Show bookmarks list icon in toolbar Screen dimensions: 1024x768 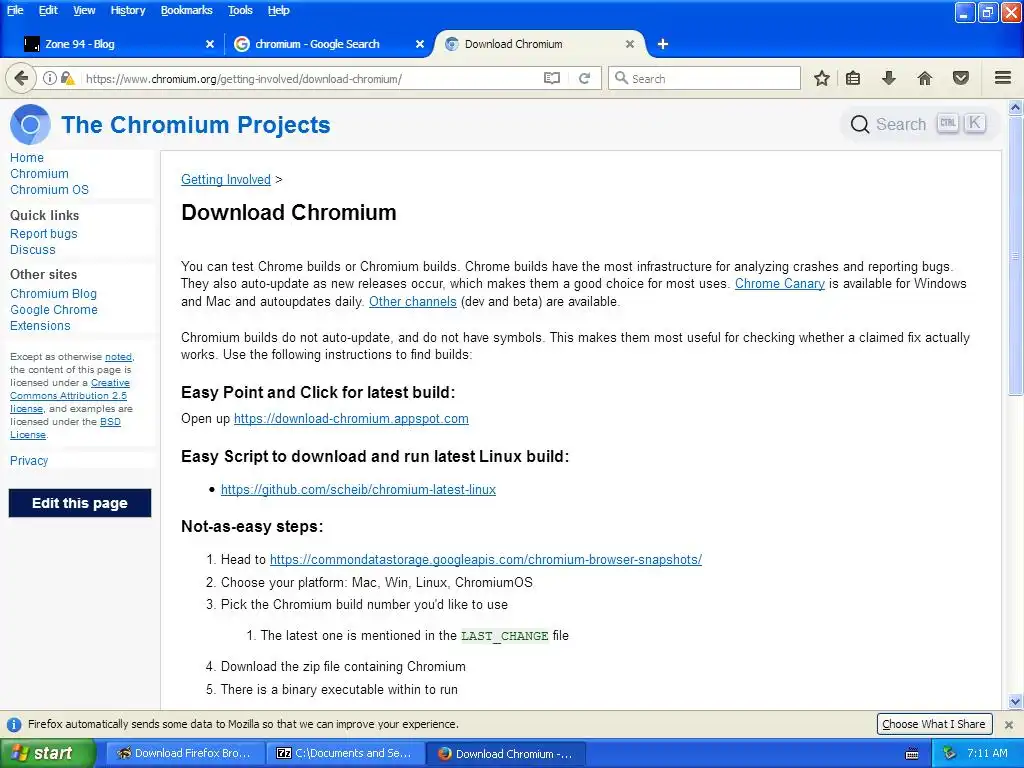(x=853, y=78)
